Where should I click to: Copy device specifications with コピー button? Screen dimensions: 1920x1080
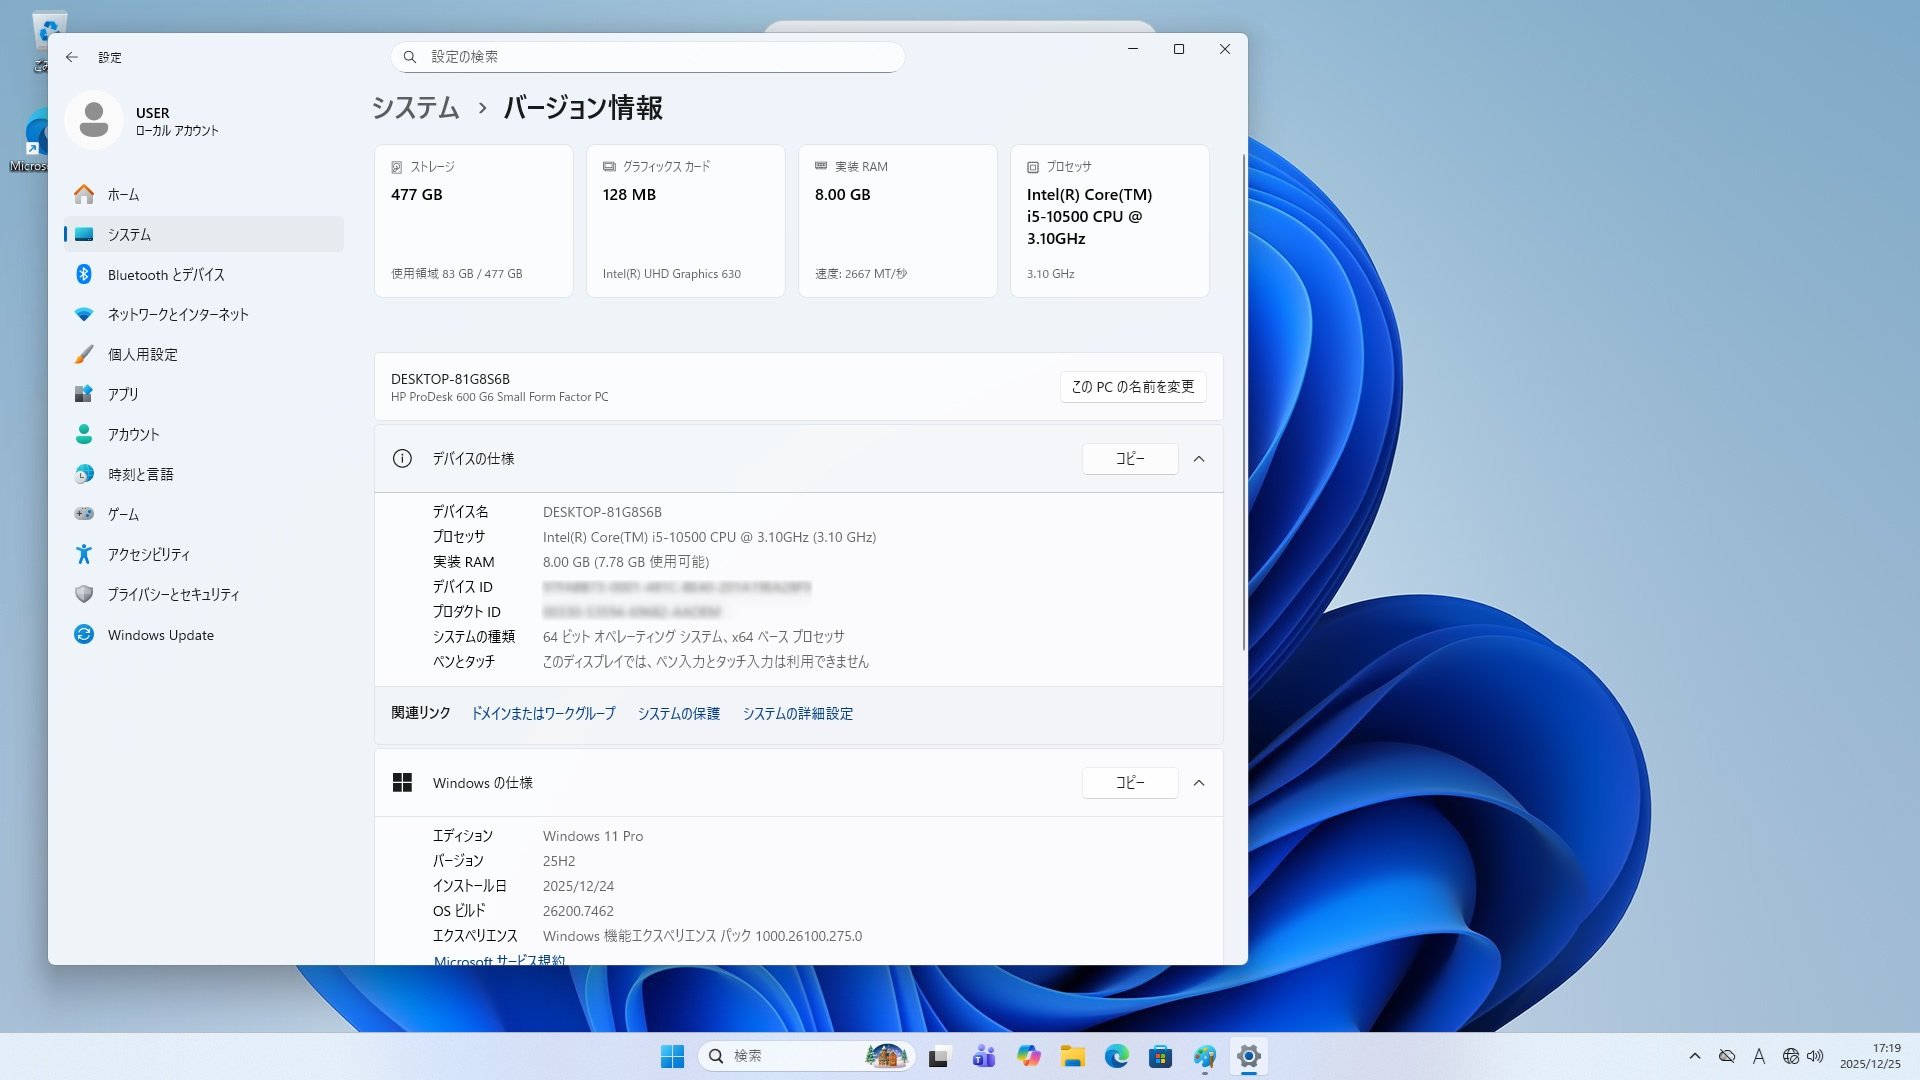(1129, 459)
